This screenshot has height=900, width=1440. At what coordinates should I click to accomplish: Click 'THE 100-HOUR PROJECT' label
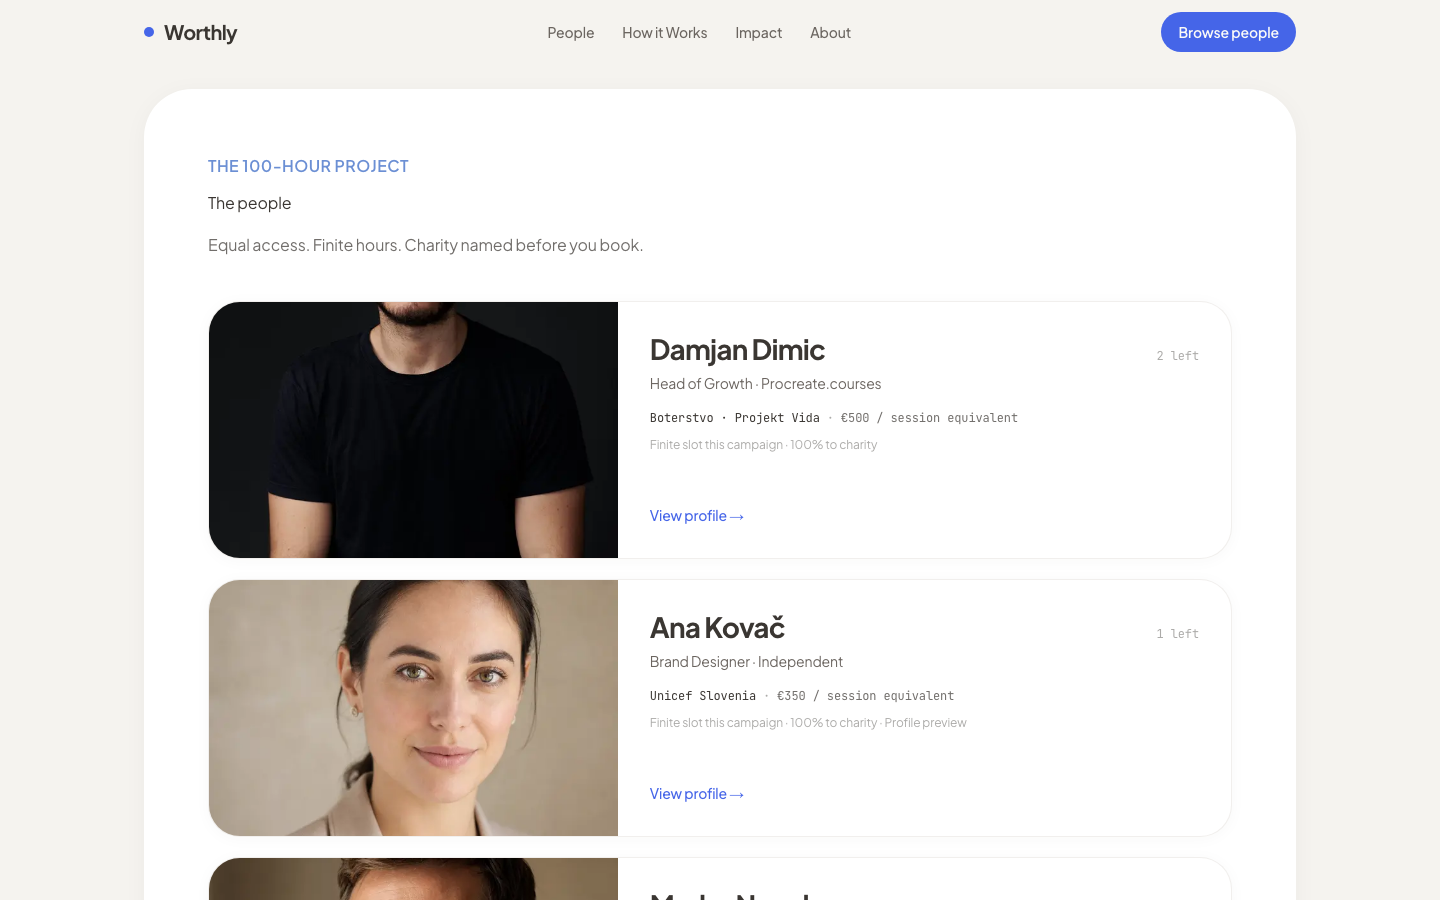tap(308, 166)
